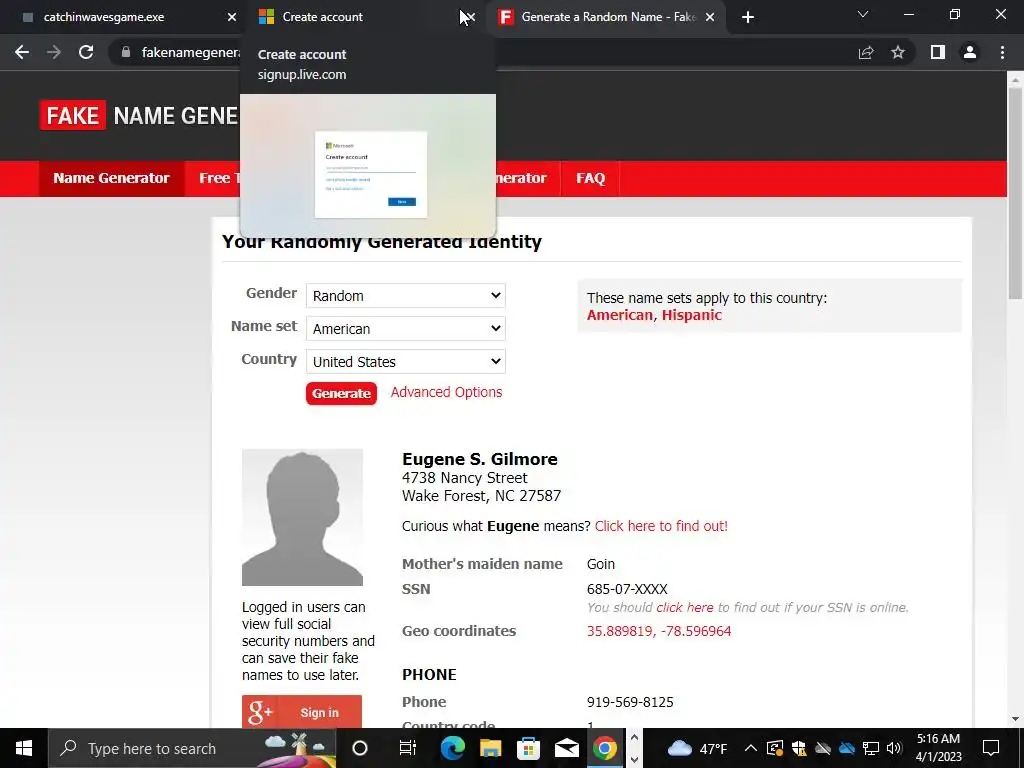Click the name Eugene S. Gilmore
This screenshot has height=768, width=1024.
pos(480,459)
